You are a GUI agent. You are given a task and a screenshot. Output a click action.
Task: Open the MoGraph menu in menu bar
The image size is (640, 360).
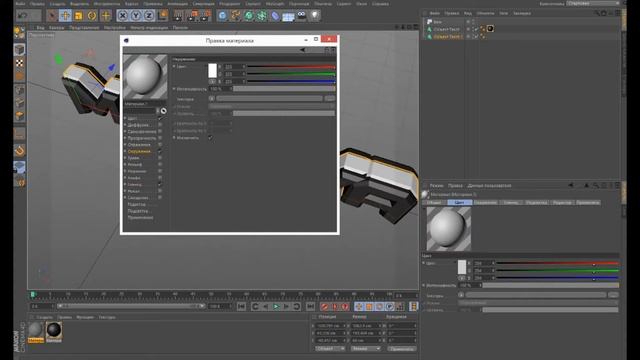(275, 4)
